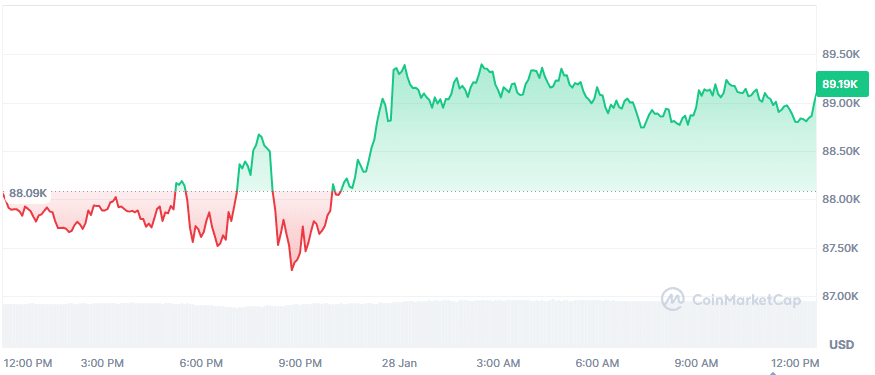Click the lowest red dip on the price line
Screen dimensions: 875x375
[292, 270]
